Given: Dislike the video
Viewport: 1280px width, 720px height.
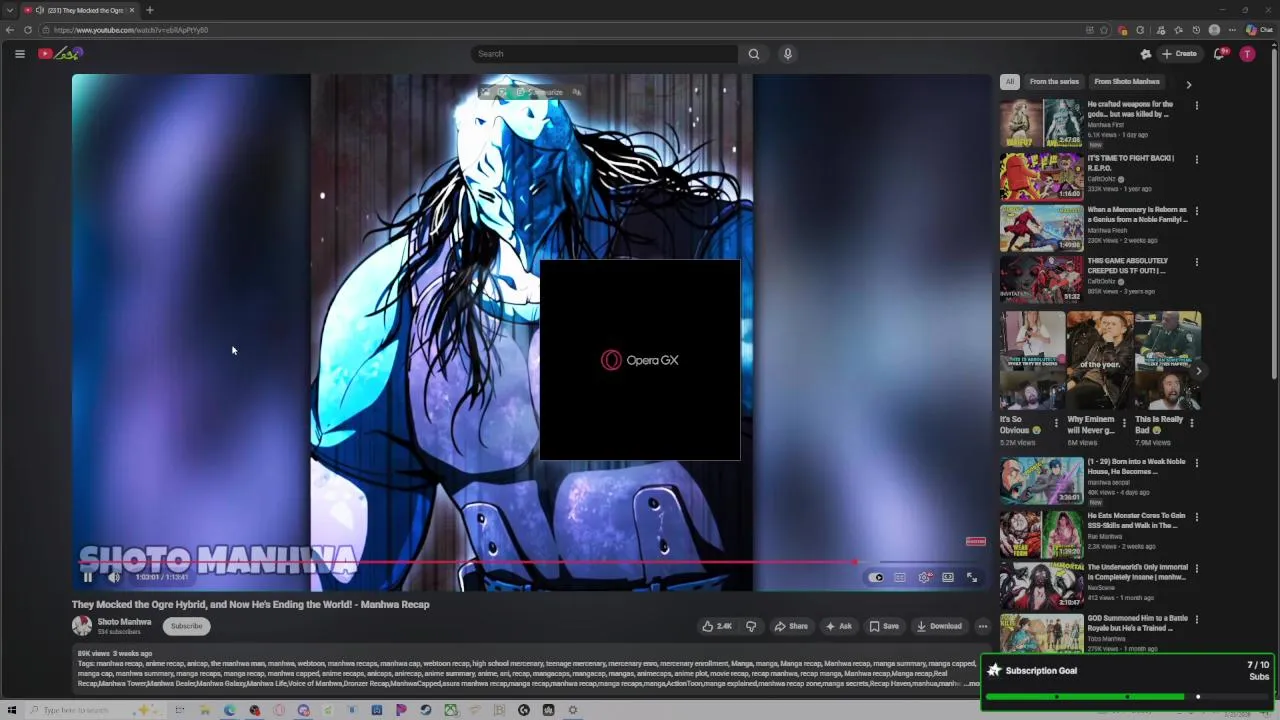Looking at the screenshot, I should point(751,626).
